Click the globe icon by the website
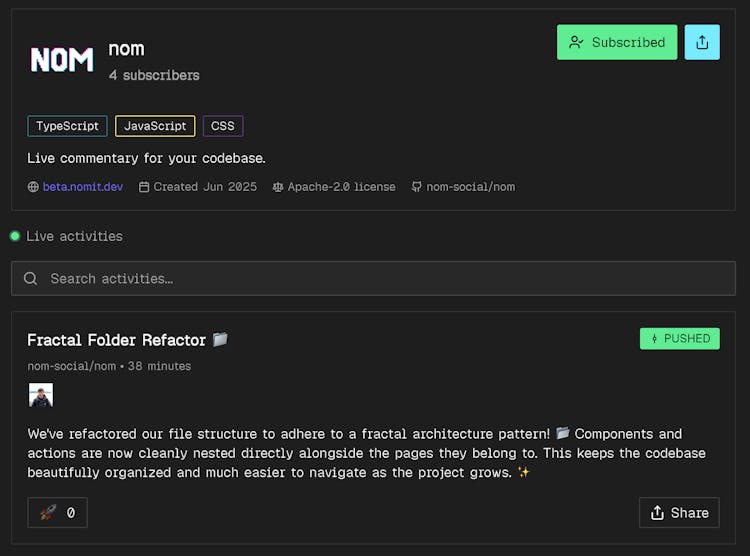This screenshot has height=556, width=750. (x=33, y=187)
